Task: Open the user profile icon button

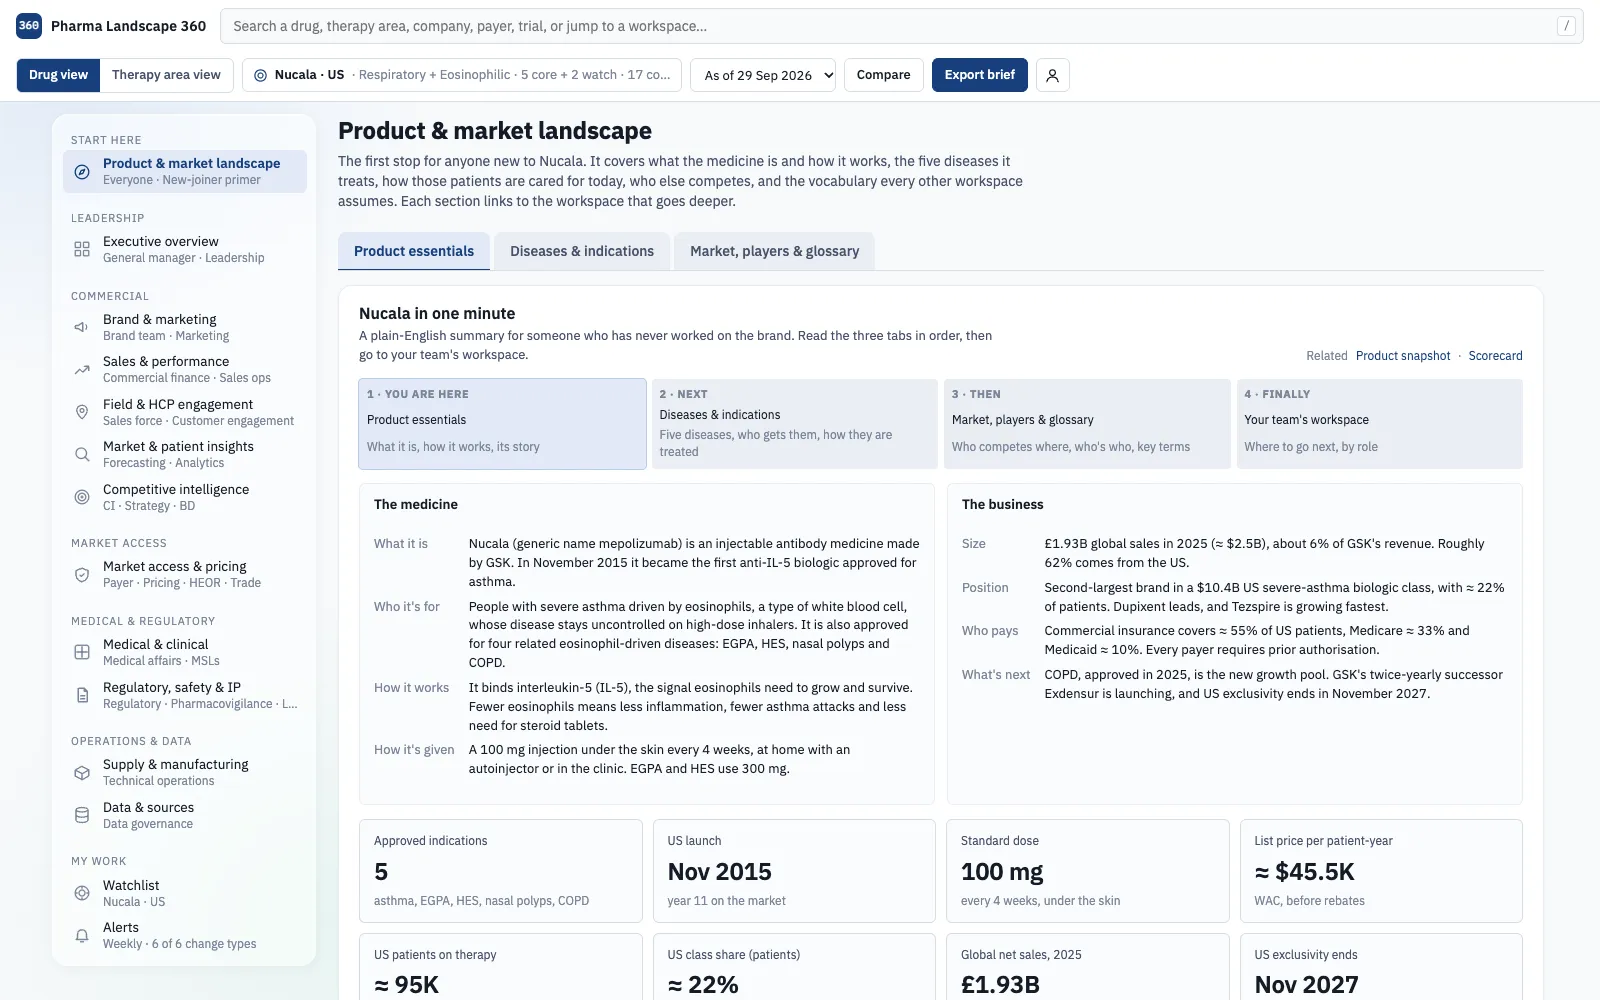Action: pyautogui.click(x=1052, y=75)
